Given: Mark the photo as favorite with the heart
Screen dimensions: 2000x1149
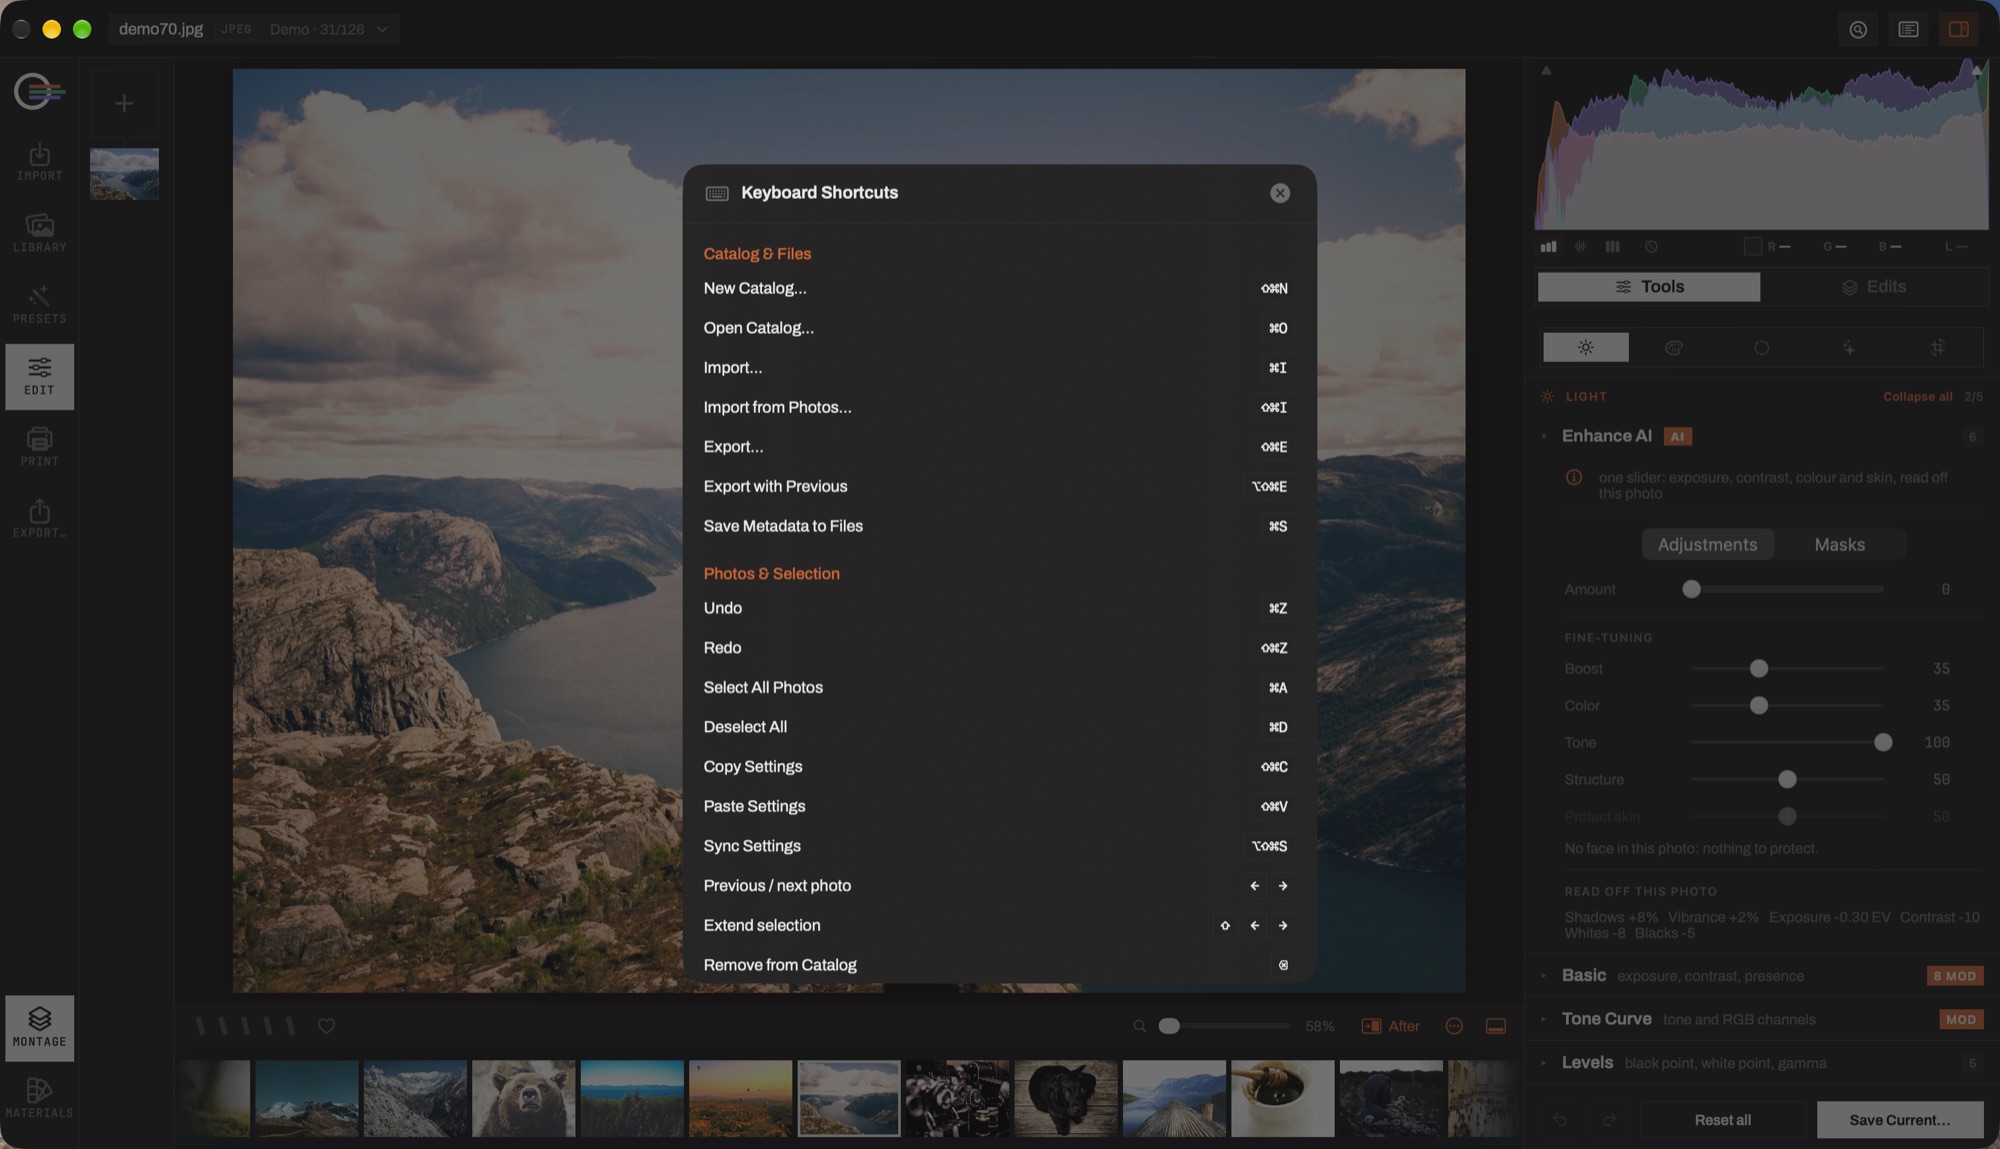Looking at the screenshot, I should point(326,1026).
